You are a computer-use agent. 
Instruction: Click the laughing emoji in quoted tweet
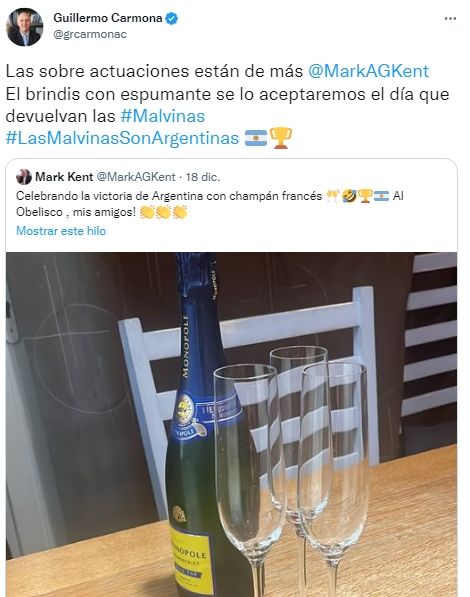pyautogui.click(x=349, y=196)
